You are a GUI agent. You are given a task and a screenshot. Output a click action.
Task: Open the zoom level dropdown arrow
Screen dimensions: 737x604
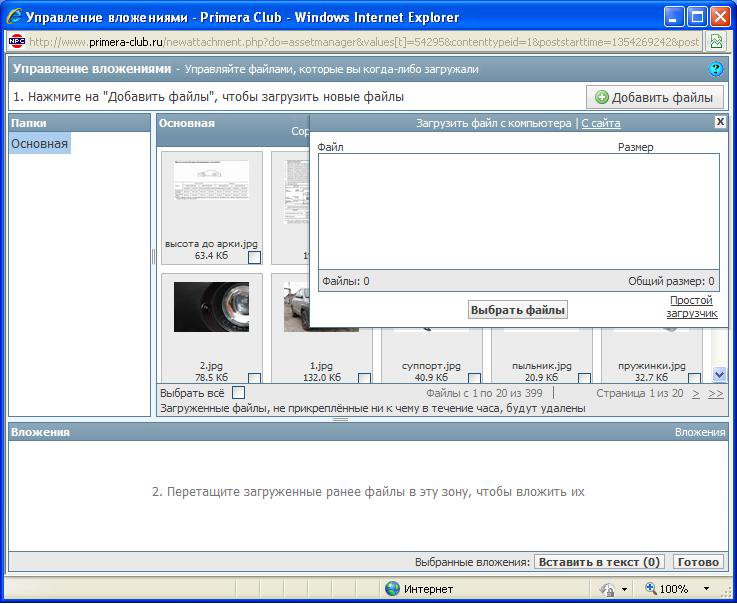click(706, 588)
